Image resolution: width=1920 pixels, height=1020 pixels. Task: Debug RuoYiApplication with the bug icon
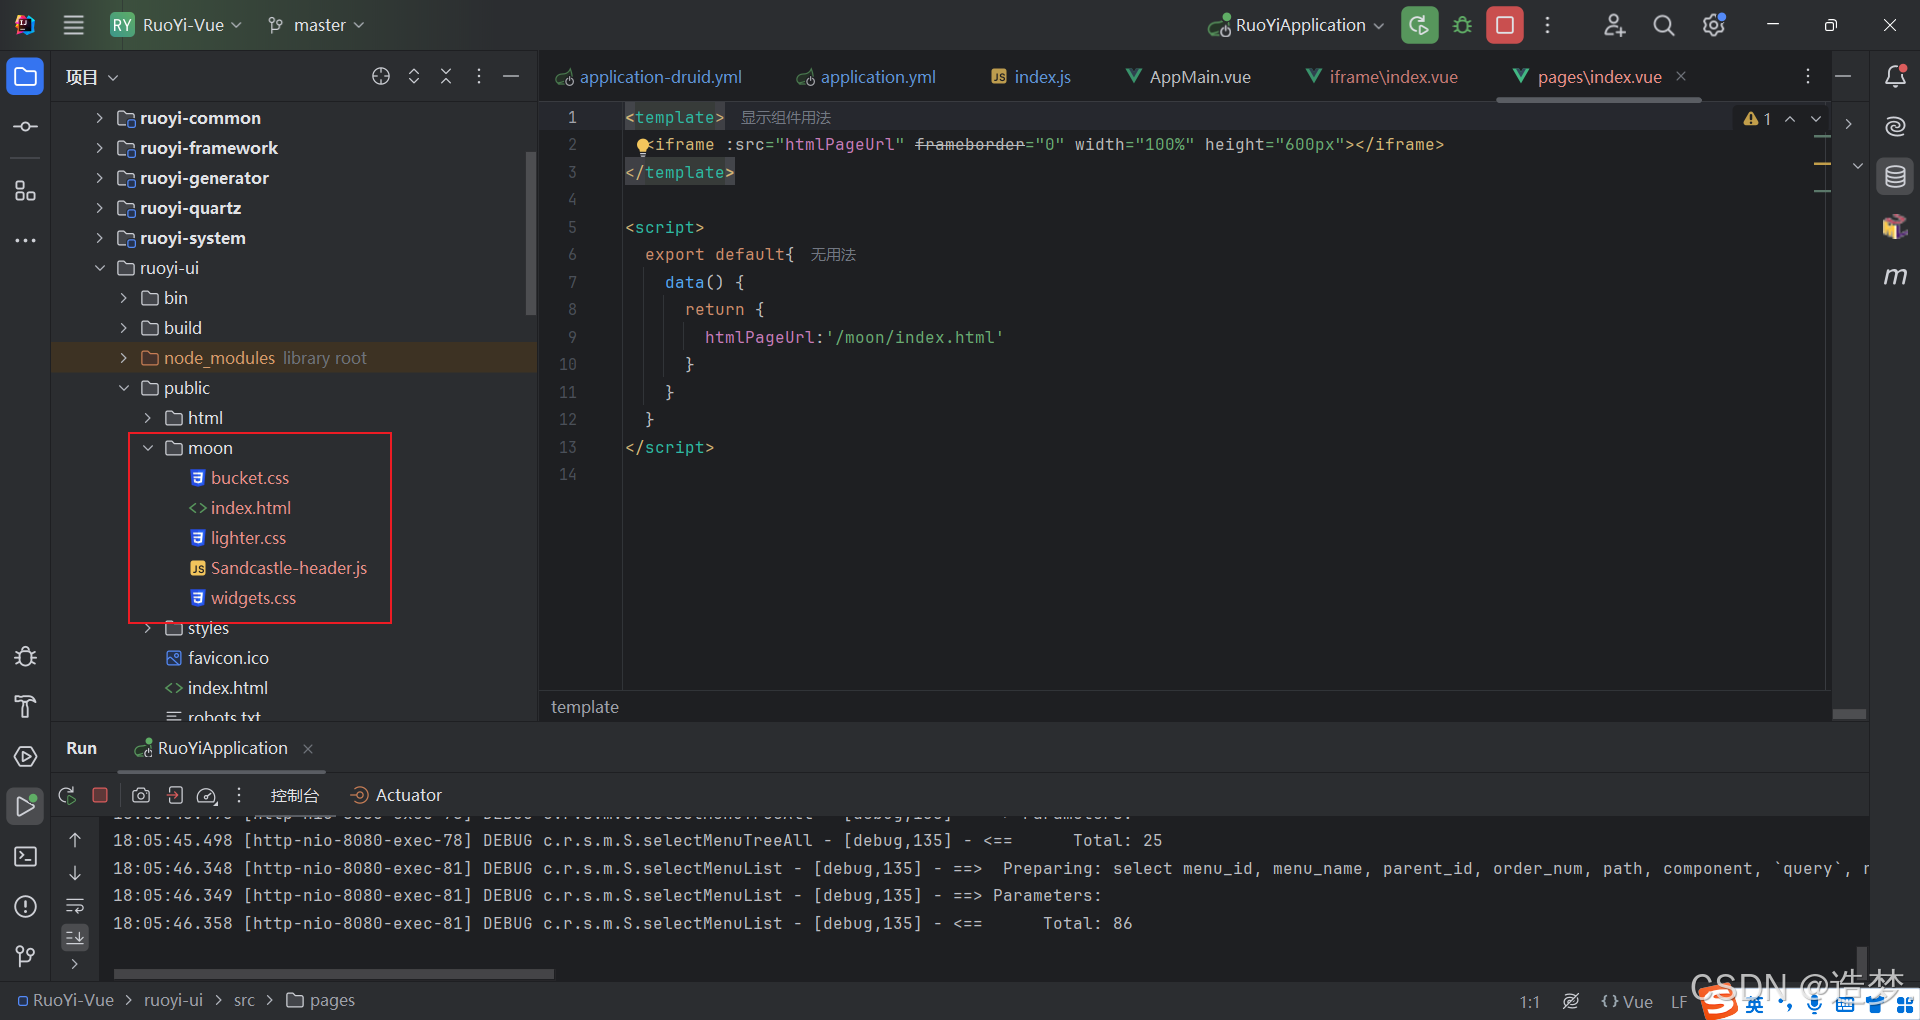coord(1463,25)
